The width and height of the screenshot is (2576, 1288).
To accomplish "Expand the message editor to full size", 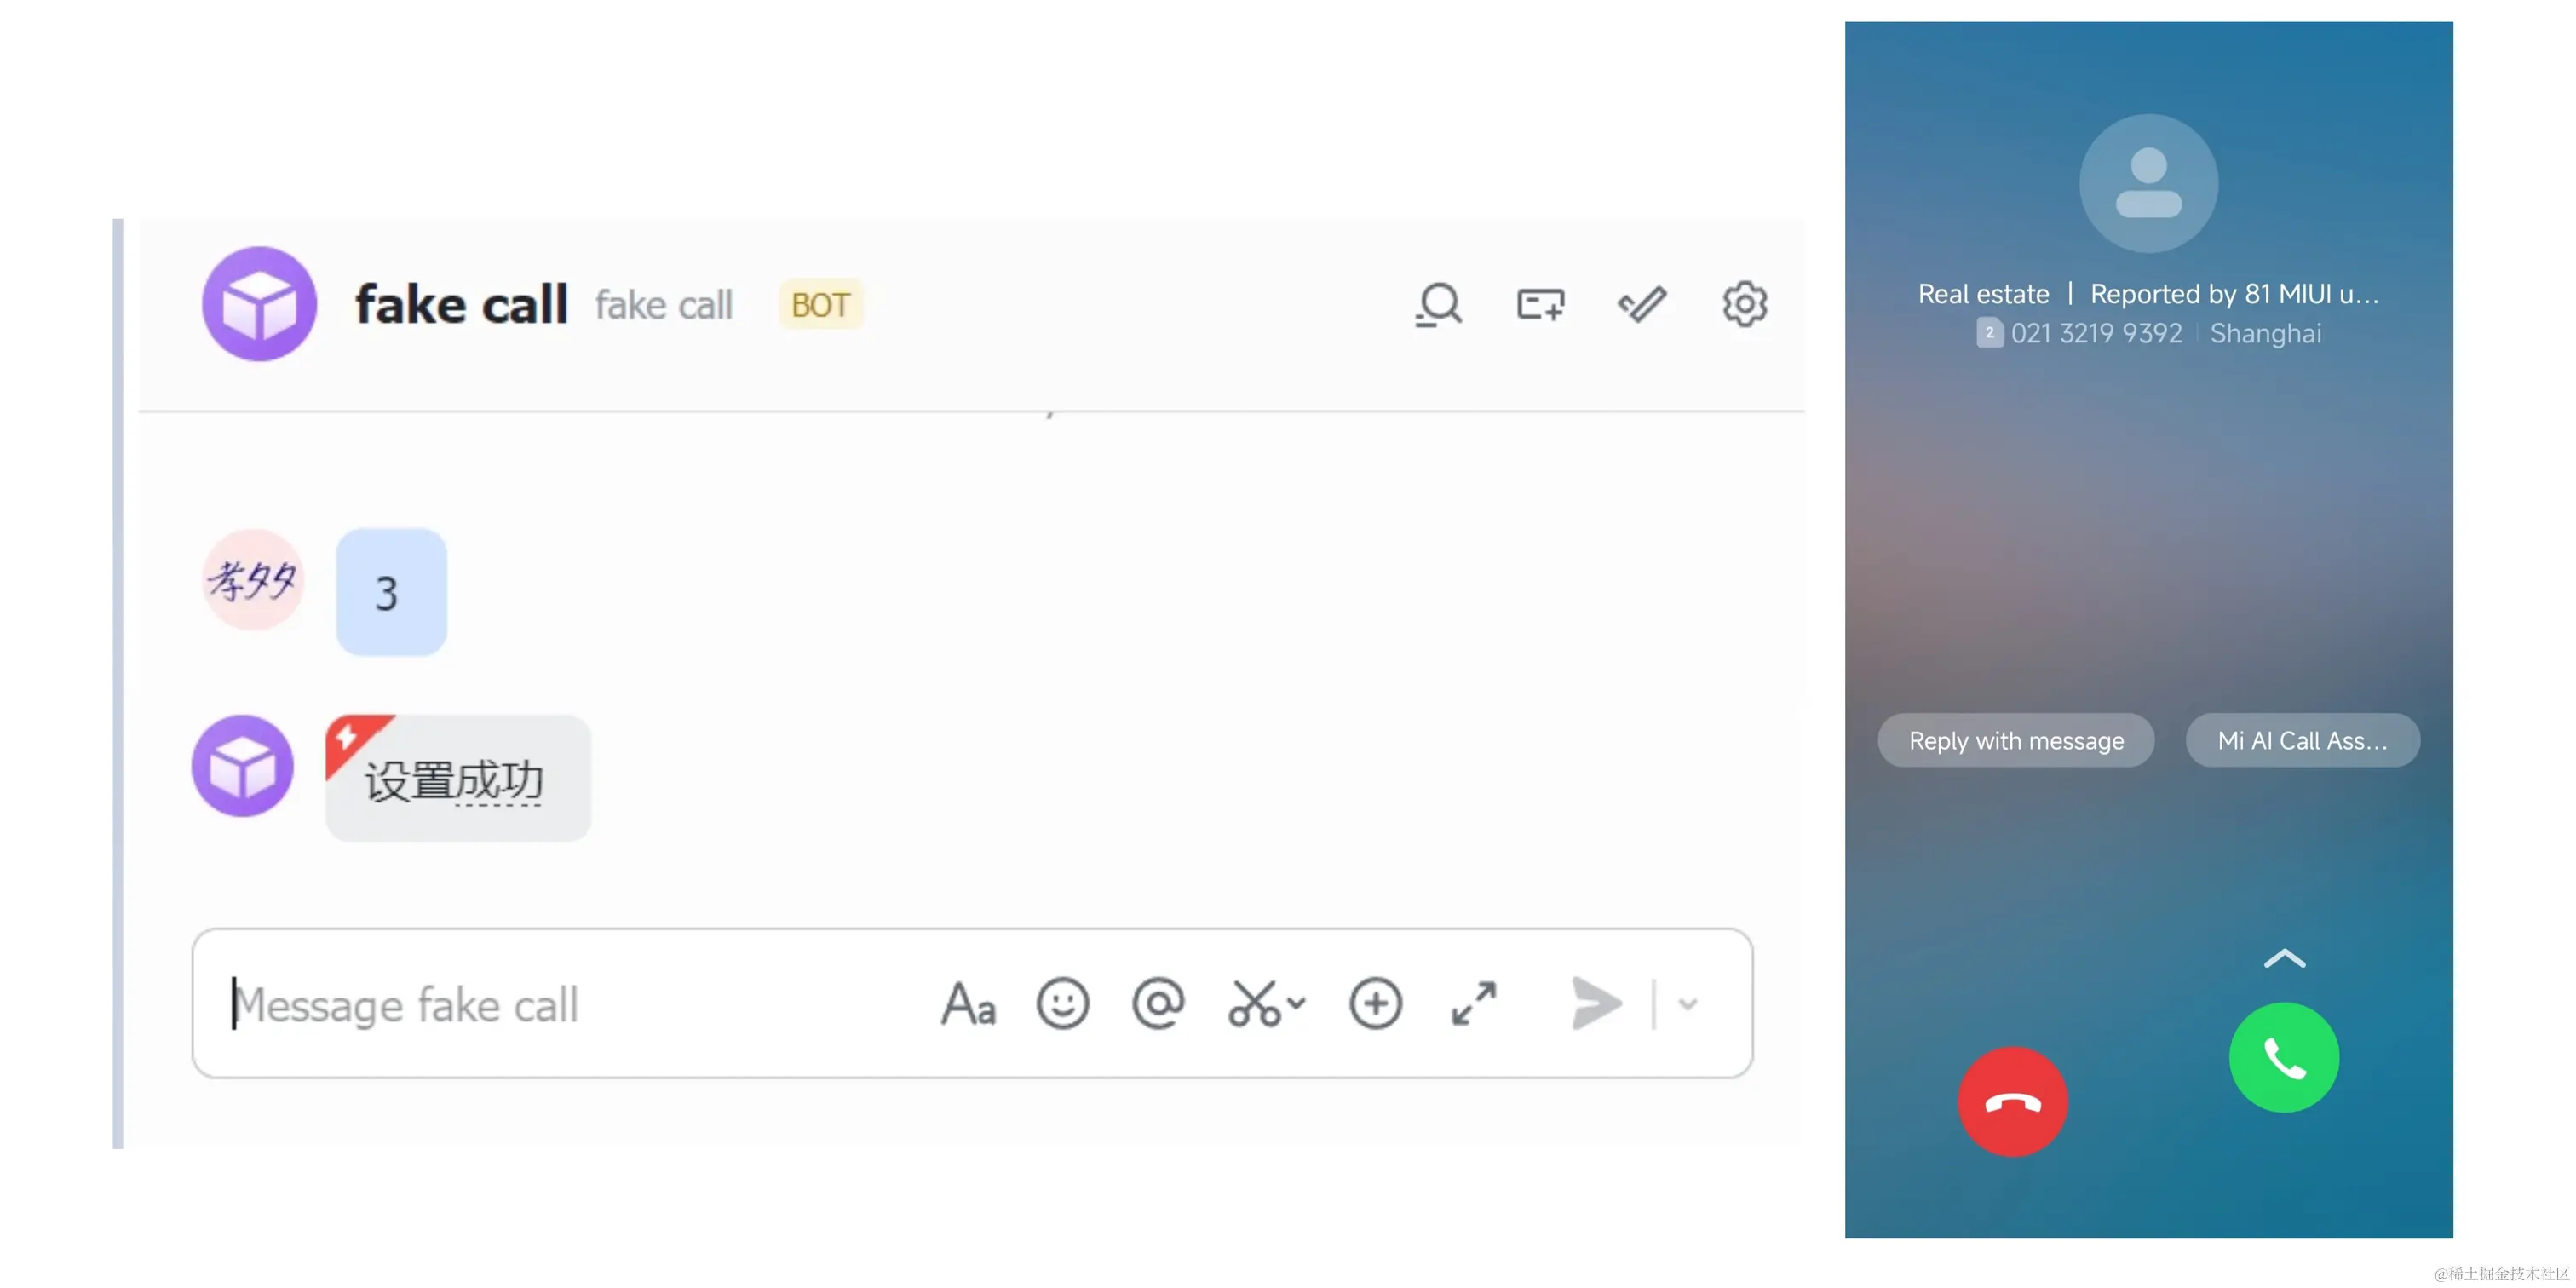I will point(1474,1003).
